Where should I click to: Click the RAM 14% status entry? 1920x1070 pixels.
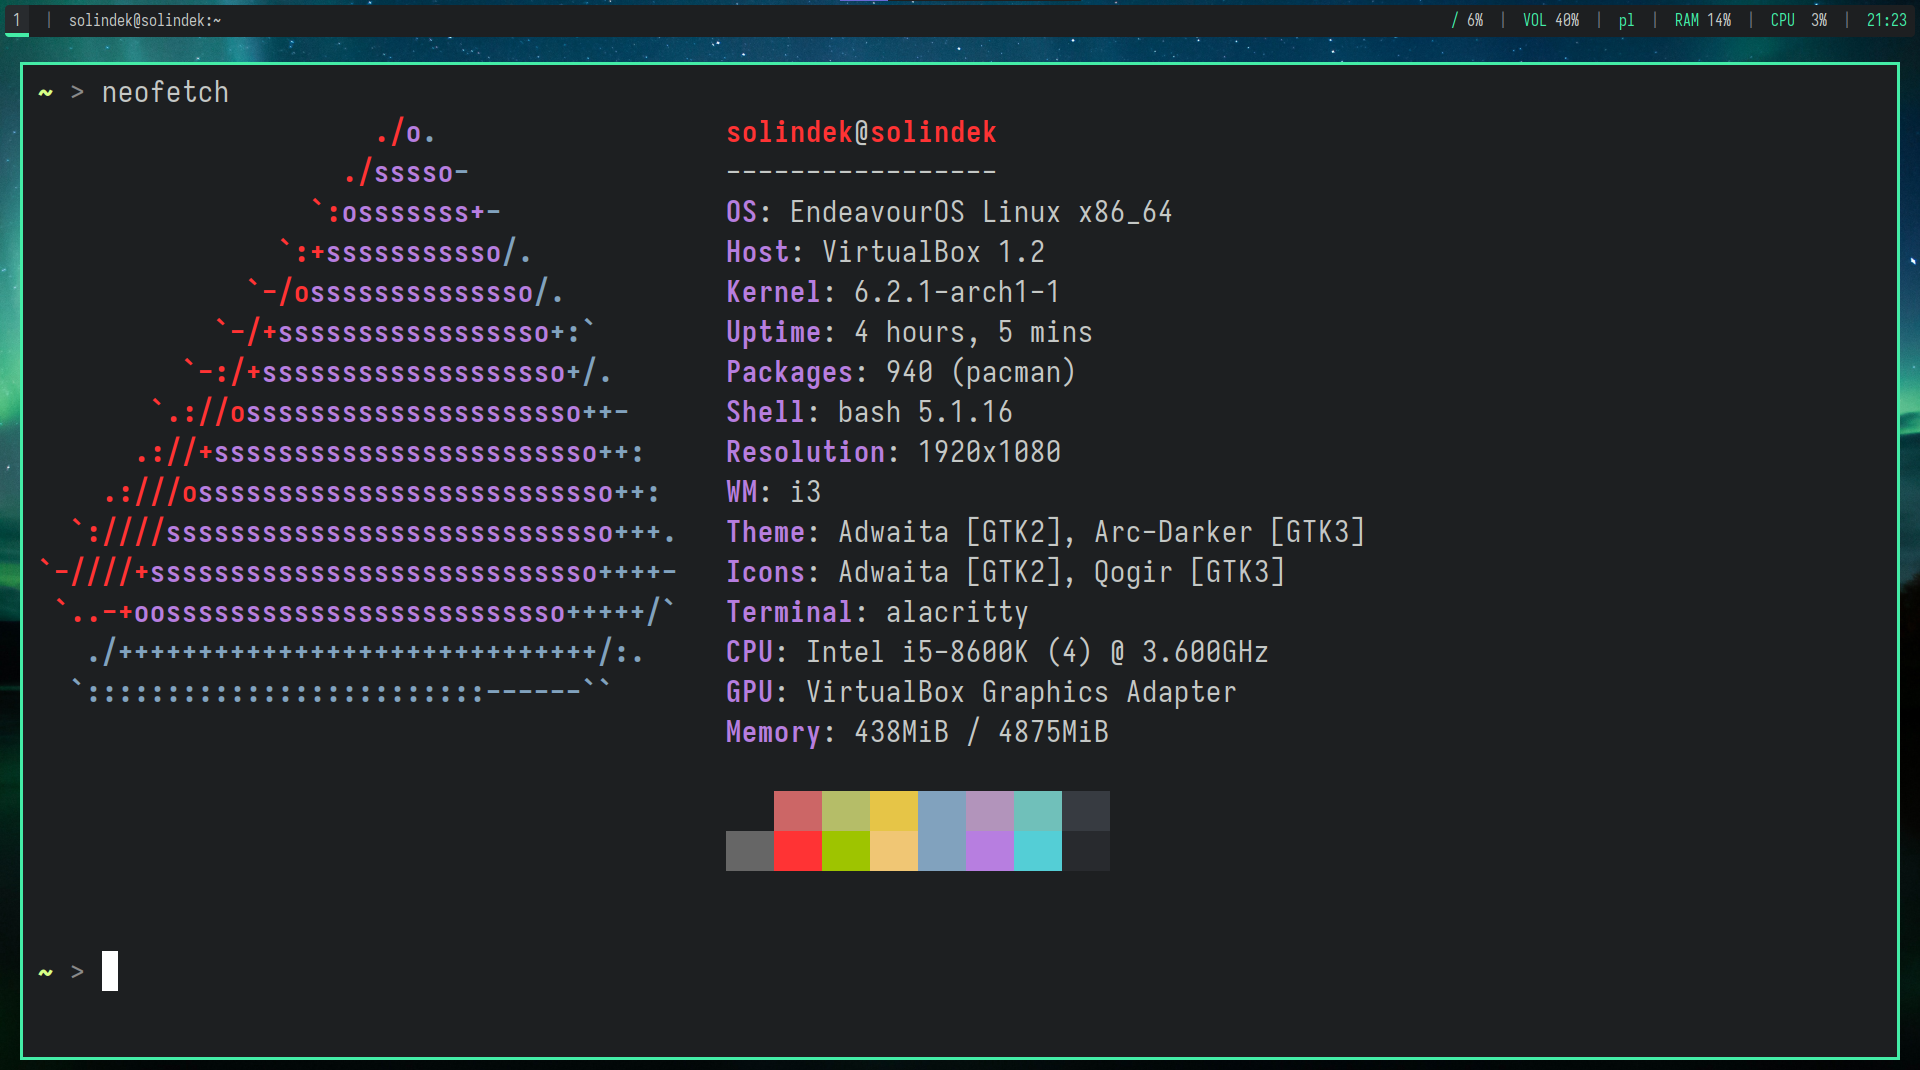point(1703,20)
